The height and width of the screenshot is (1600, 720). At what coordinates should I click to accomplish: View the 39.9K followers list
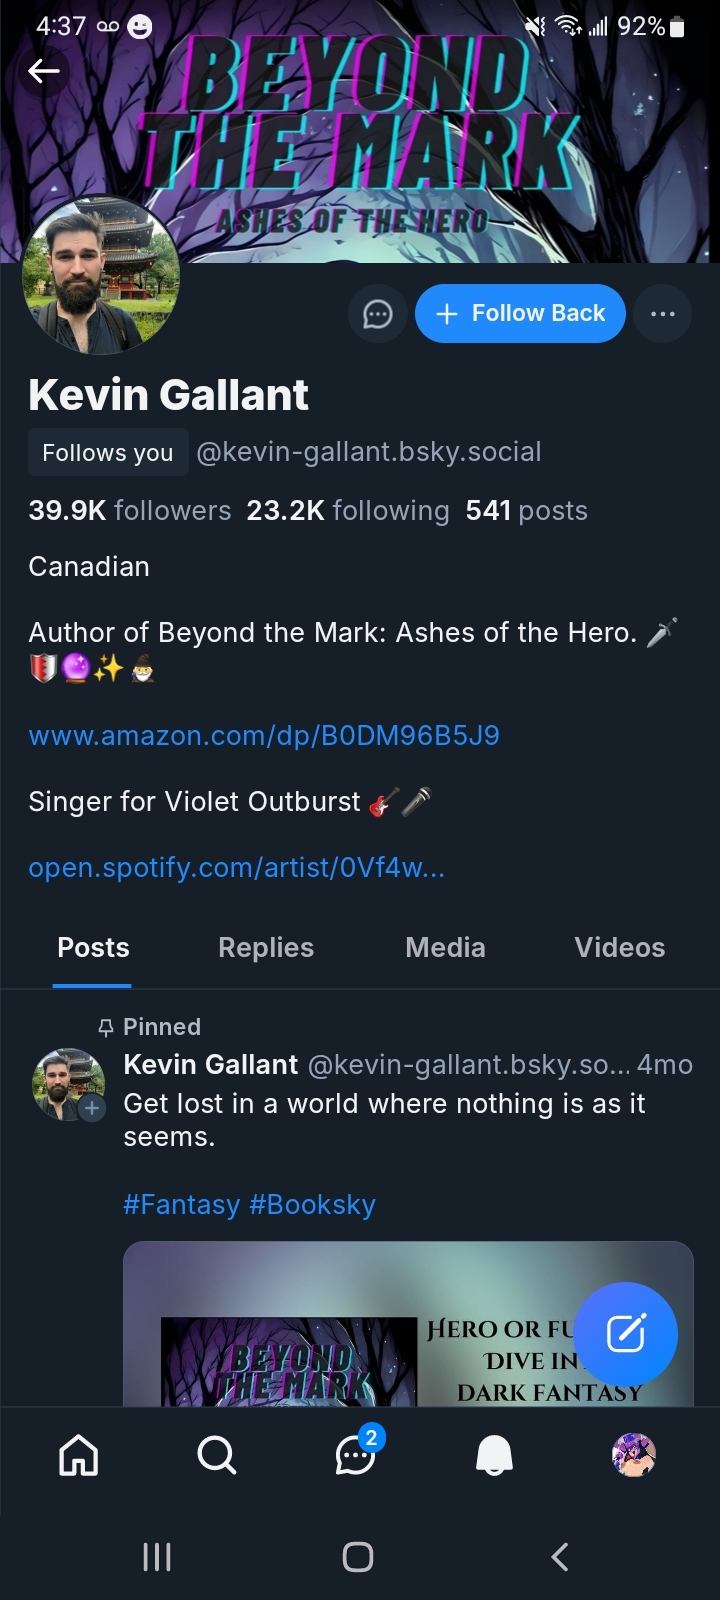pos(130,510)
